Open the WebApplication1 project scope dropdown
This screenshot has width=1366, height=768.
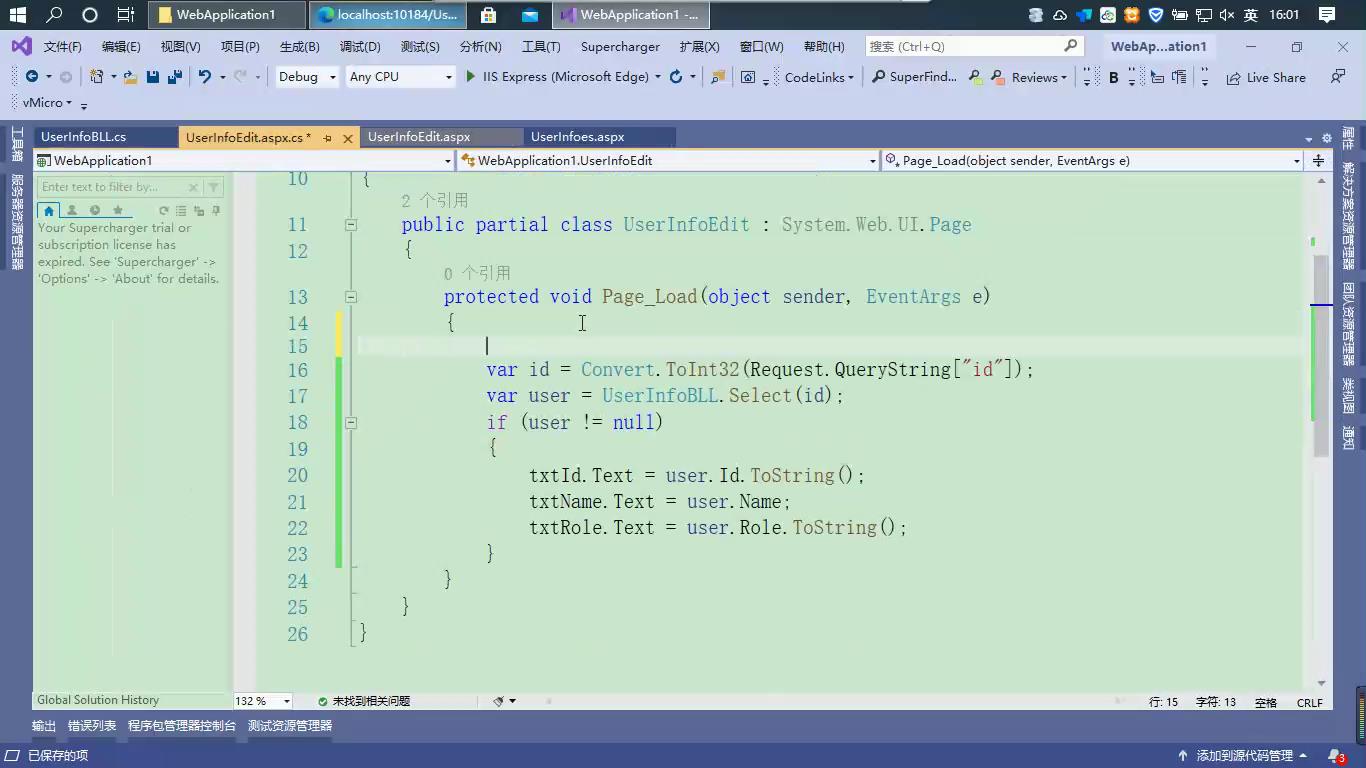tap(244, 160)
